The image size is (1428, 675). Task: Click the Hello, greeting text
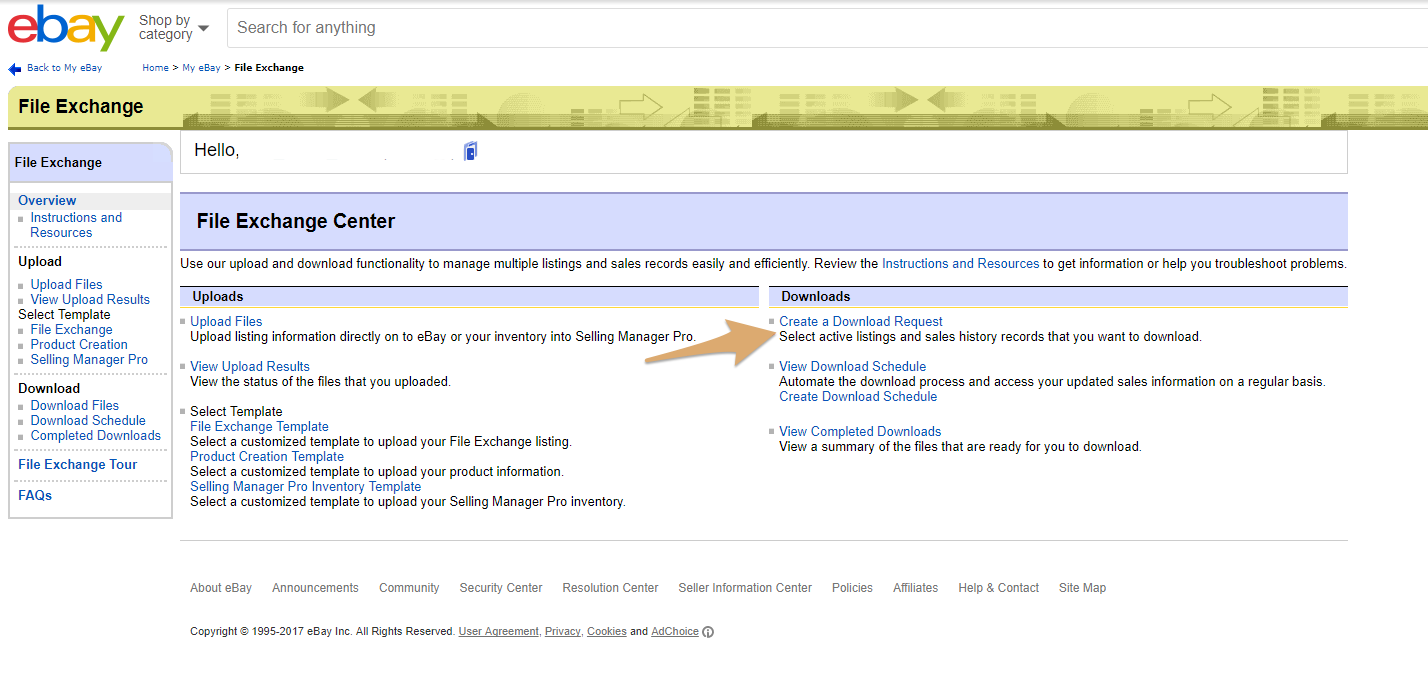pyautogui.click(x=217, y=150)
